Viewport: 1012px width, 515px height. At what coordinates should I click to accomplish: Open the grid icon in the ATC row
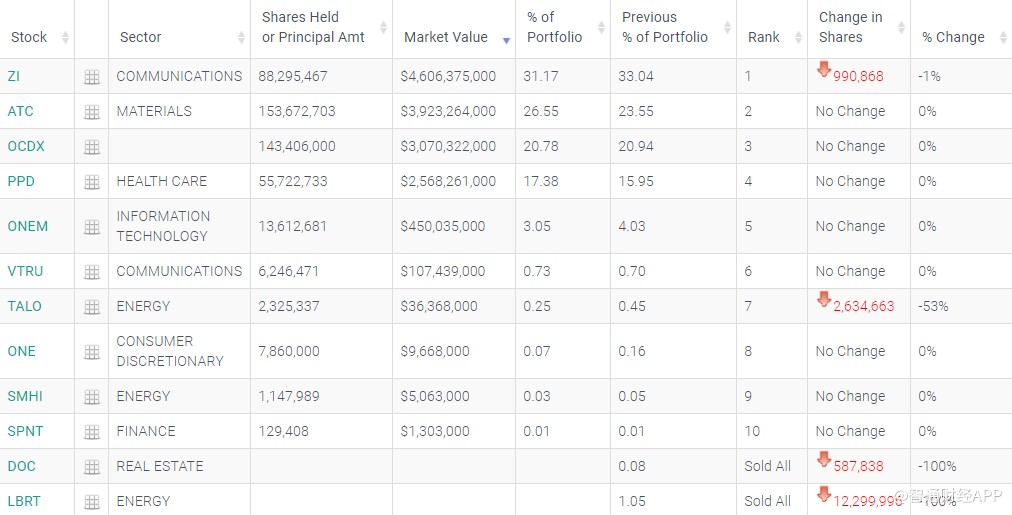tap(92, 112)
